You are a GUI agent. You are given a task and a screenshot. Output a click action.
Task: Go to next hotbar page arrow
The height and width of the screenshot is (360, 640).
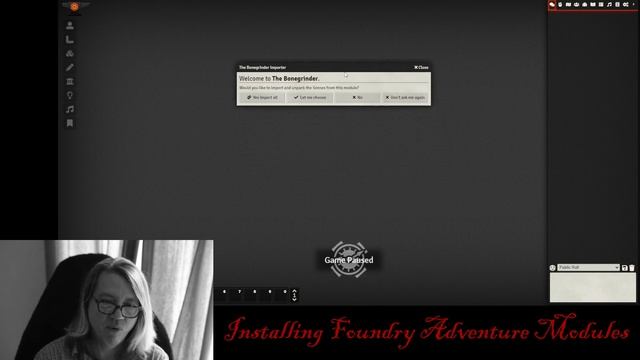(294, 300)
